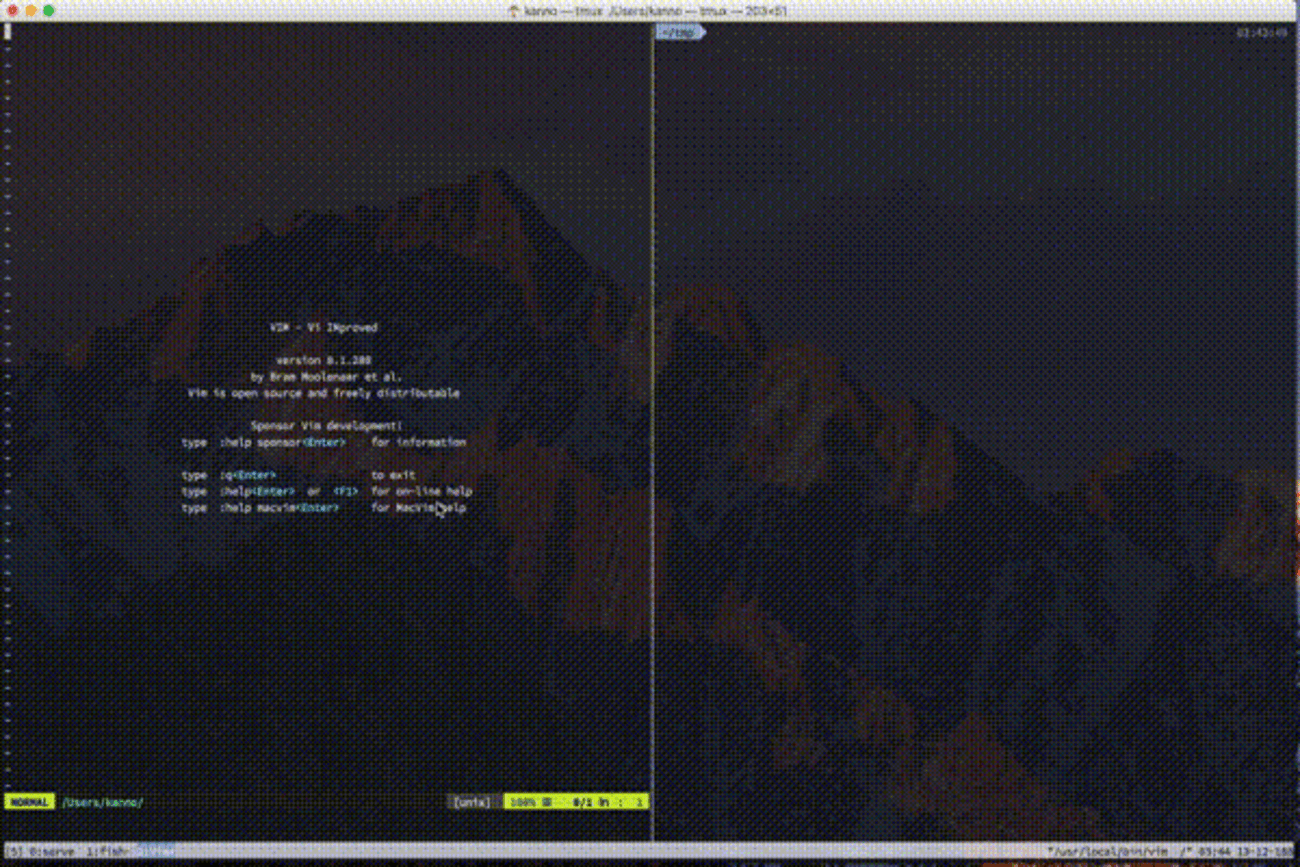This screenshot has width=1300, height=867.
Task: Click the terminal window title text
Action: (656, 10)
